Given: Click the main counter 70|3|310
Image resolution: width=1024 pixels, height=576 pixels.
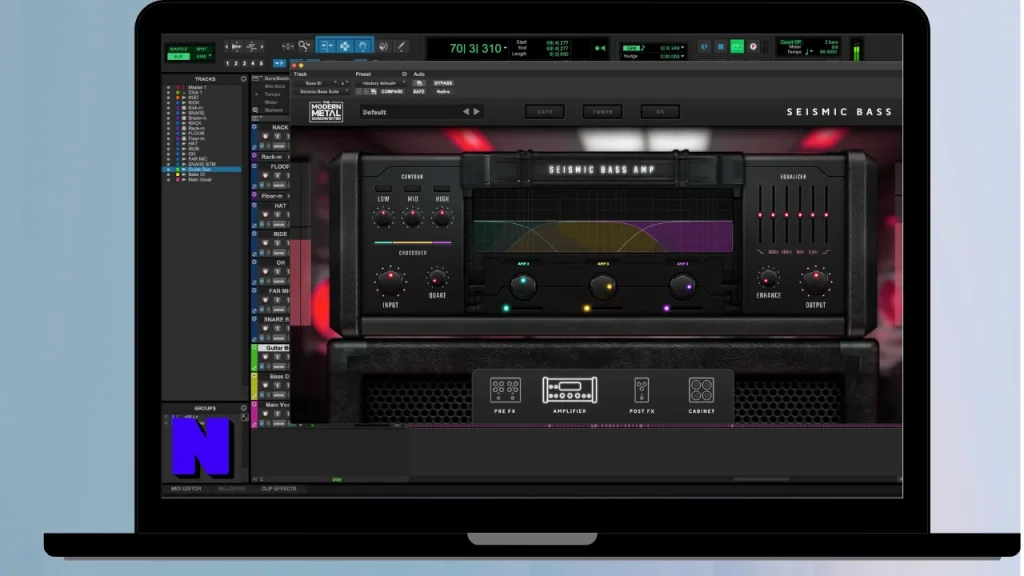Looking at the screenshot, I should click(x=475, y=48).
